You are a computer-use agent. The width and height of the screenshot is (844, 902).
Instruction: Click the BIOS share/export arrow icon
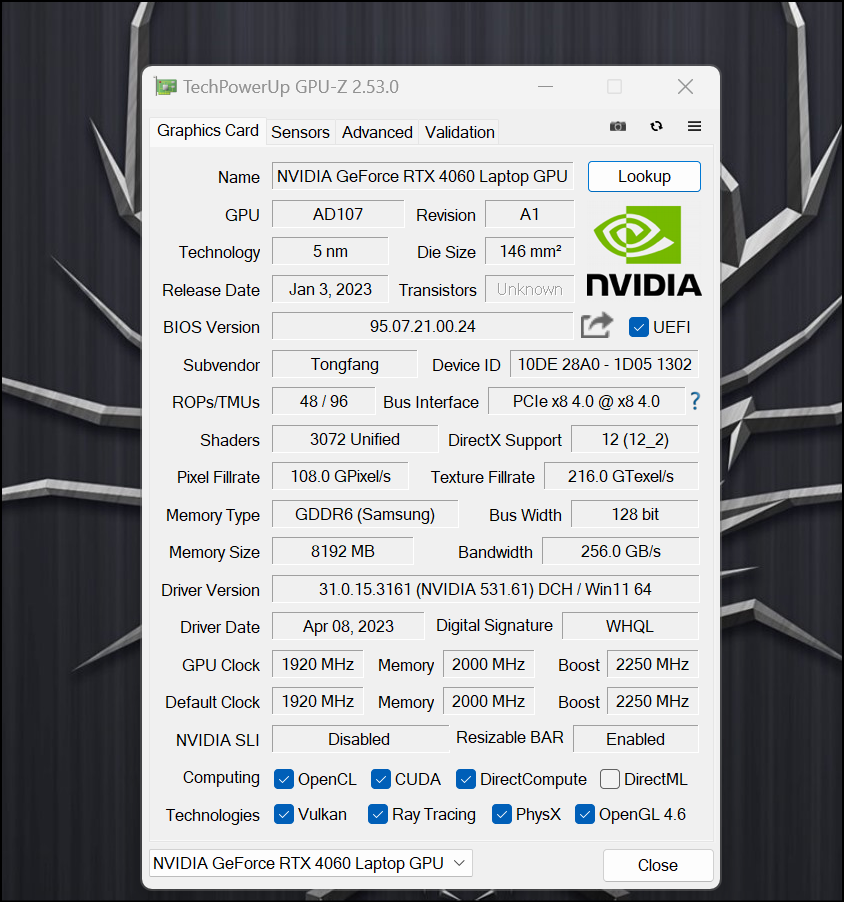pyautogui.click(x=597, y=325)
